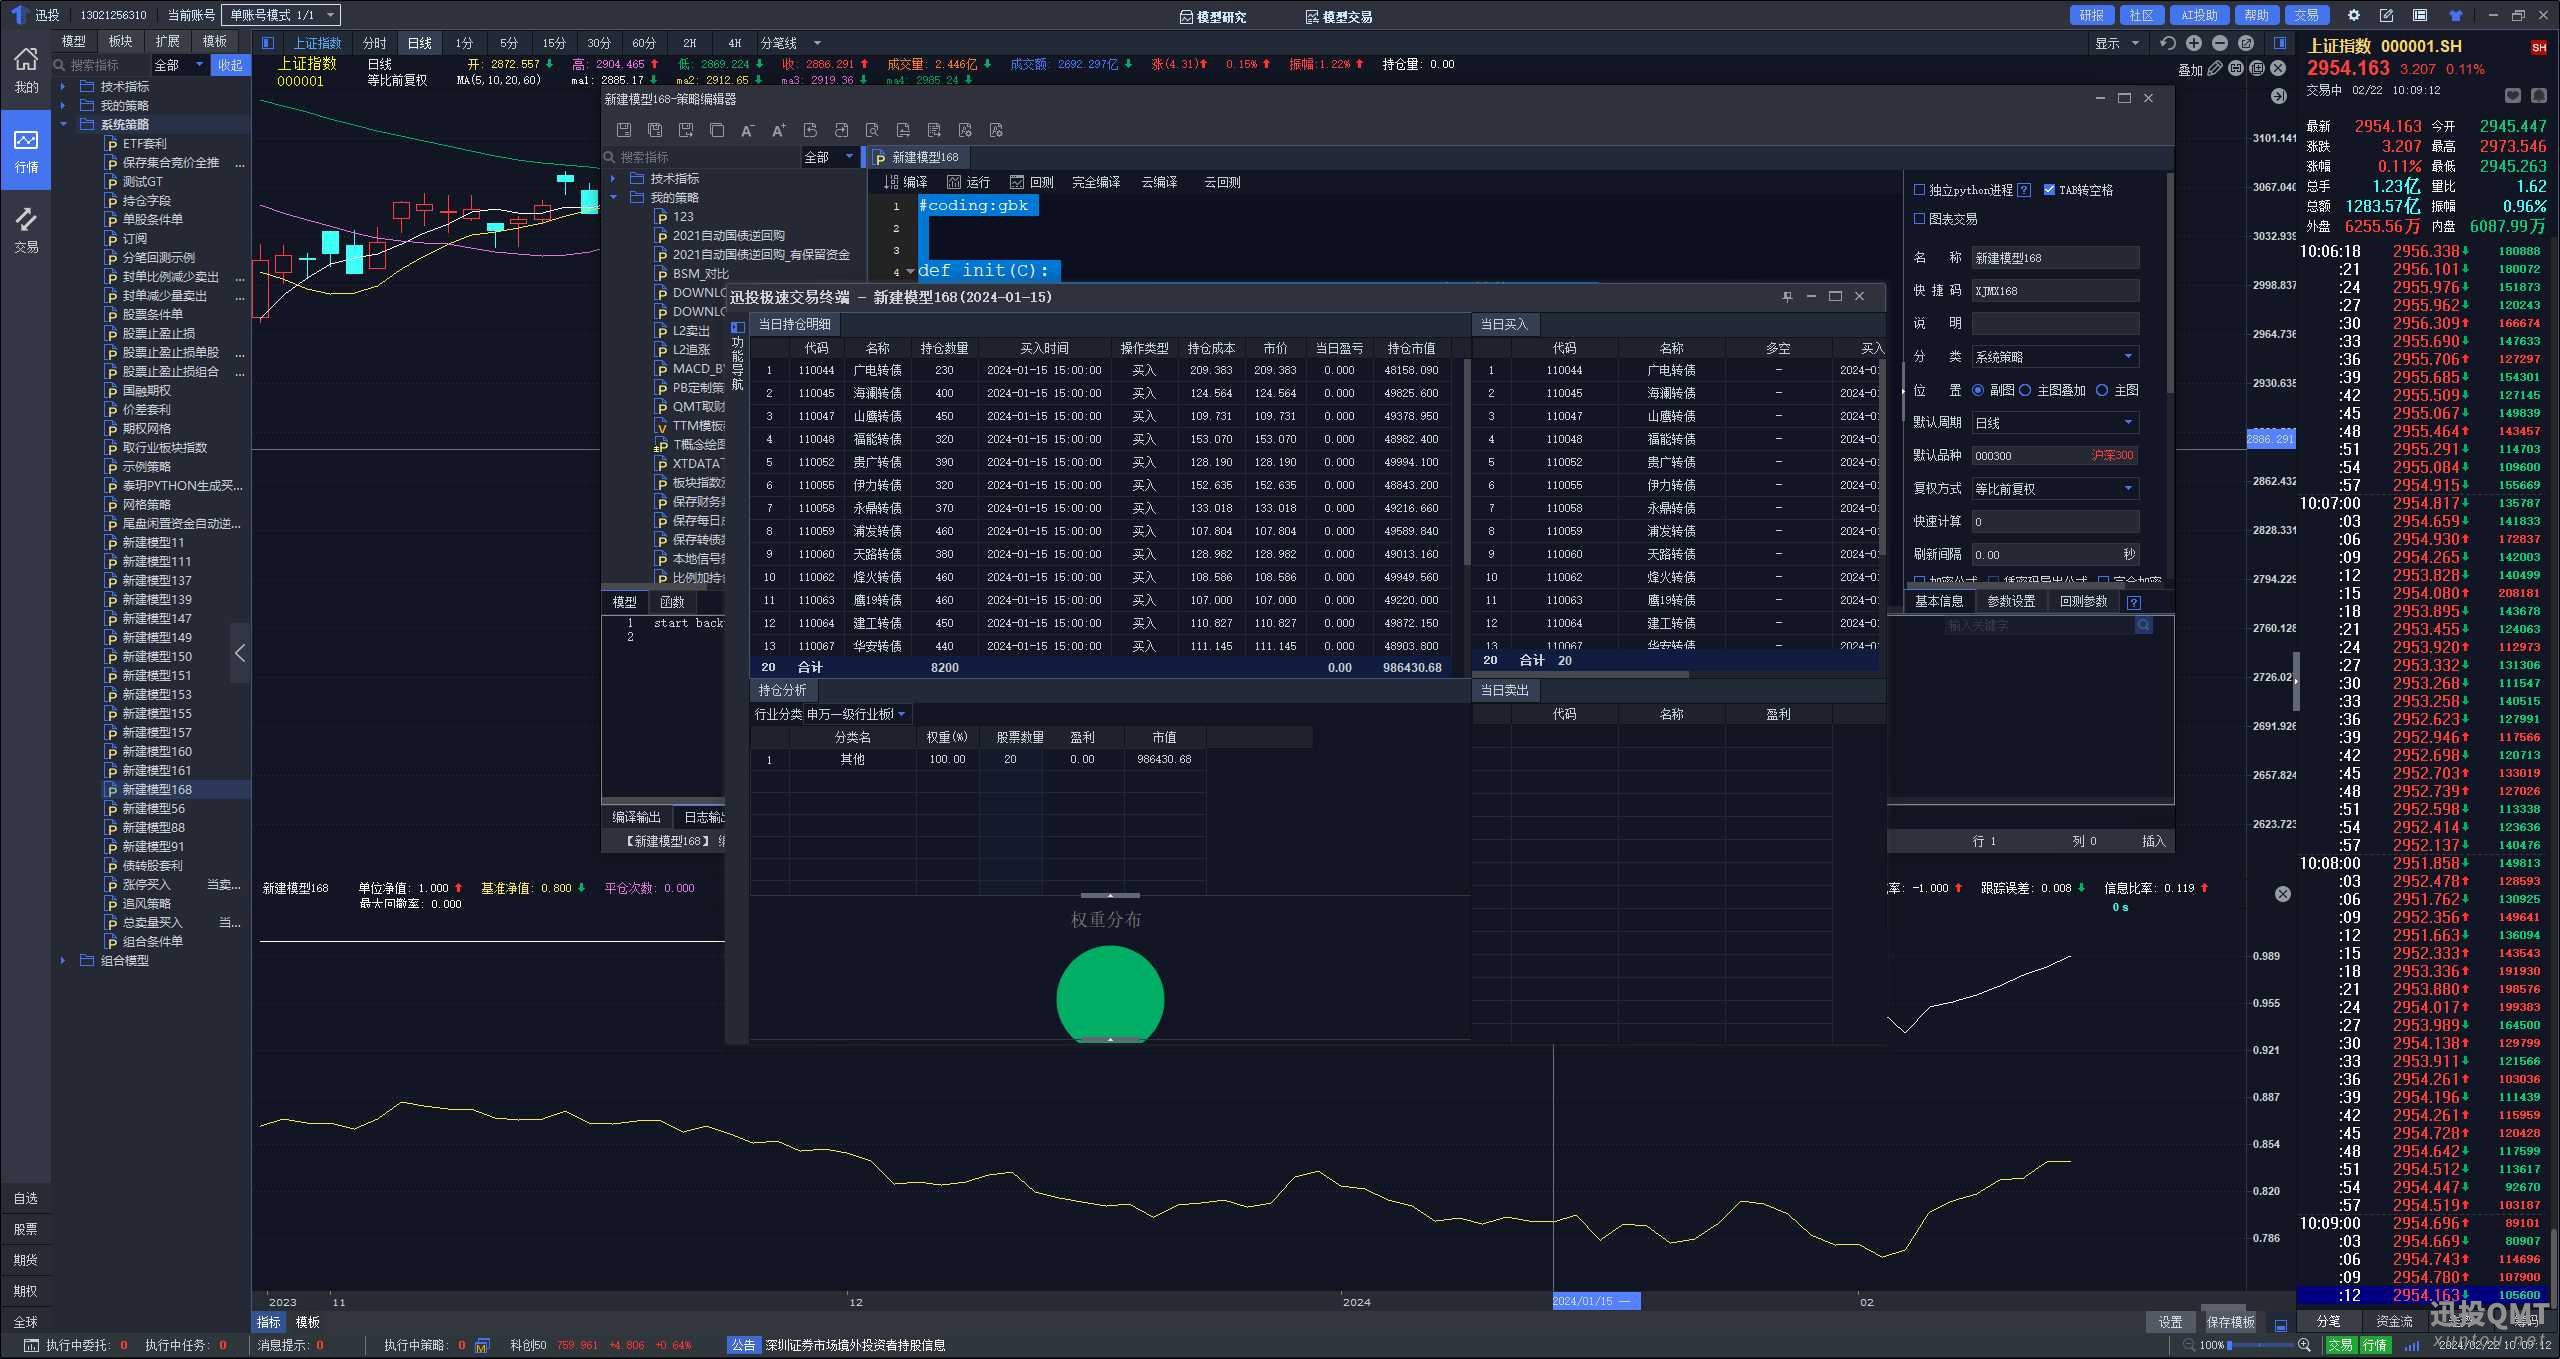Click the favorite heart icon in quote panel
The height and width of the screenshot is (1359, 2560).
(2512, 96)
